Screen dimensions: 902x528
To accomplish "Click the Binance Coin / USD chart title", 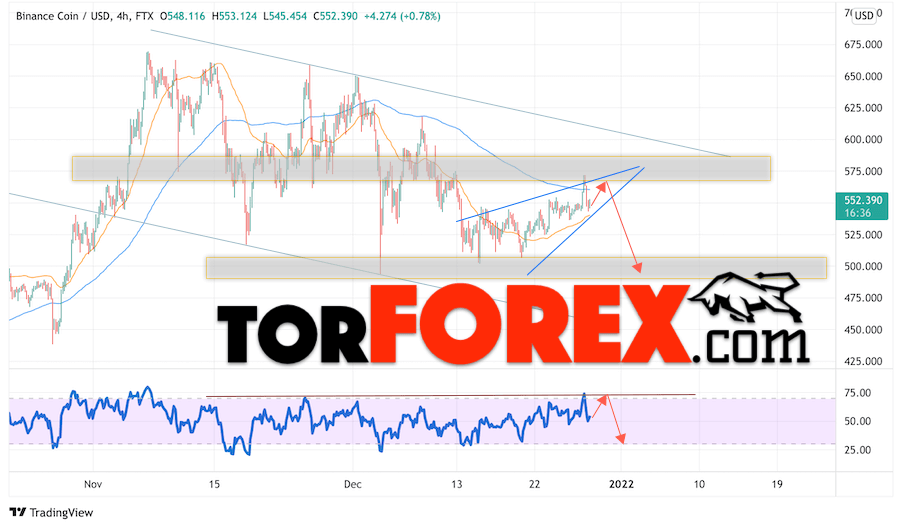I will click(72, 16).
